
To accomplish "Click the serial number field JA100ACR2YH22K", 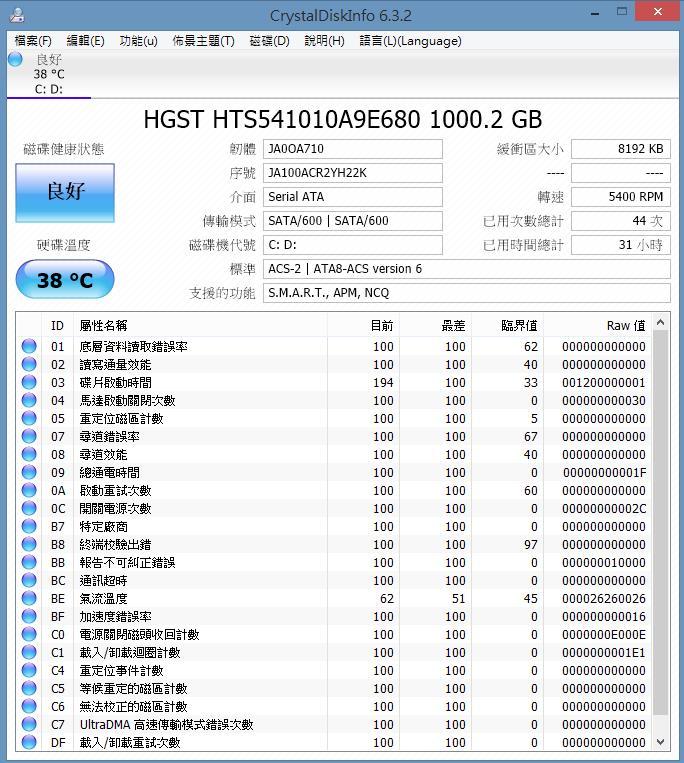I will pos(353,173).
